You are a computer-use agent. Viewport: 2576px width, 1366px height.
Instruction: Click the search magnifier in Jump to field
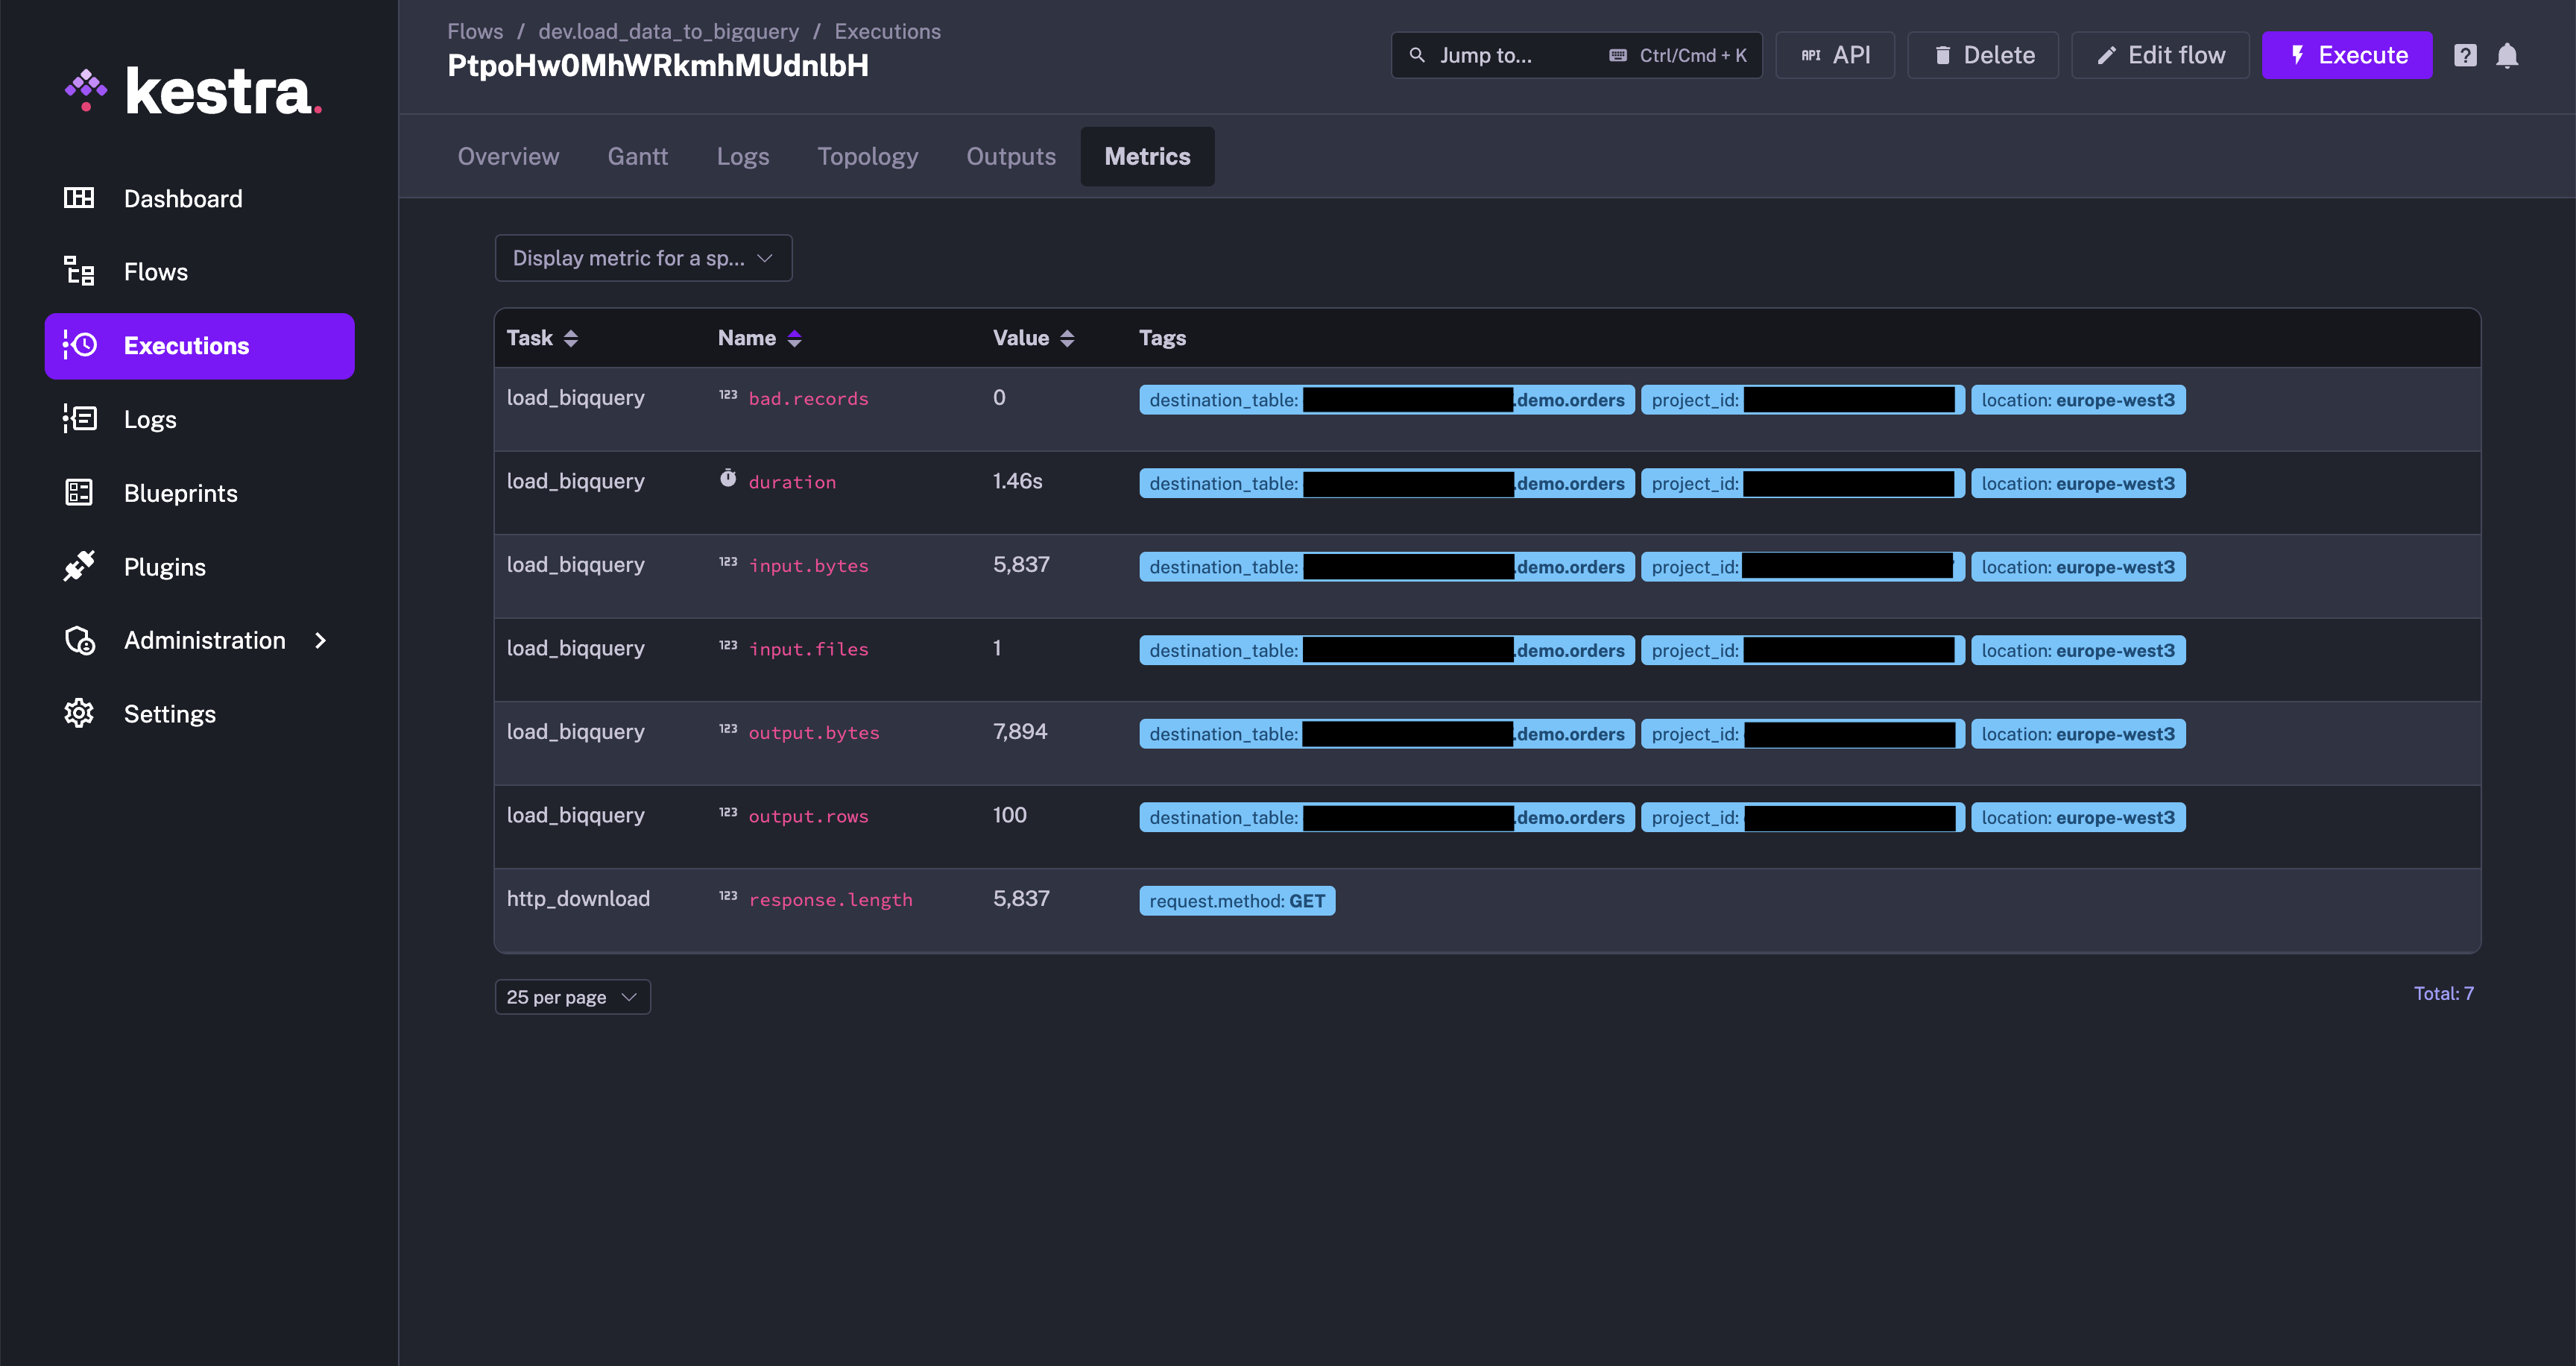(1417, 55)
